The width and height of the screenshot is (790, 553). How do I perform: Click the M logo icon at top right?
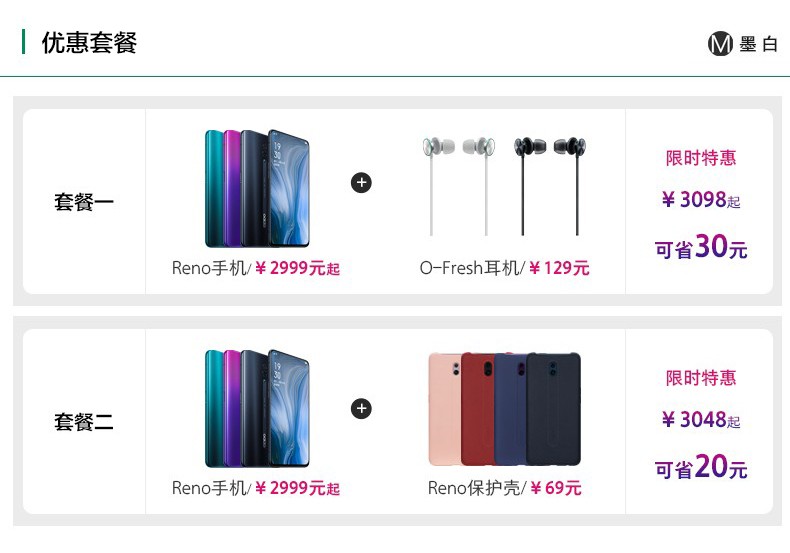[720, 44]
